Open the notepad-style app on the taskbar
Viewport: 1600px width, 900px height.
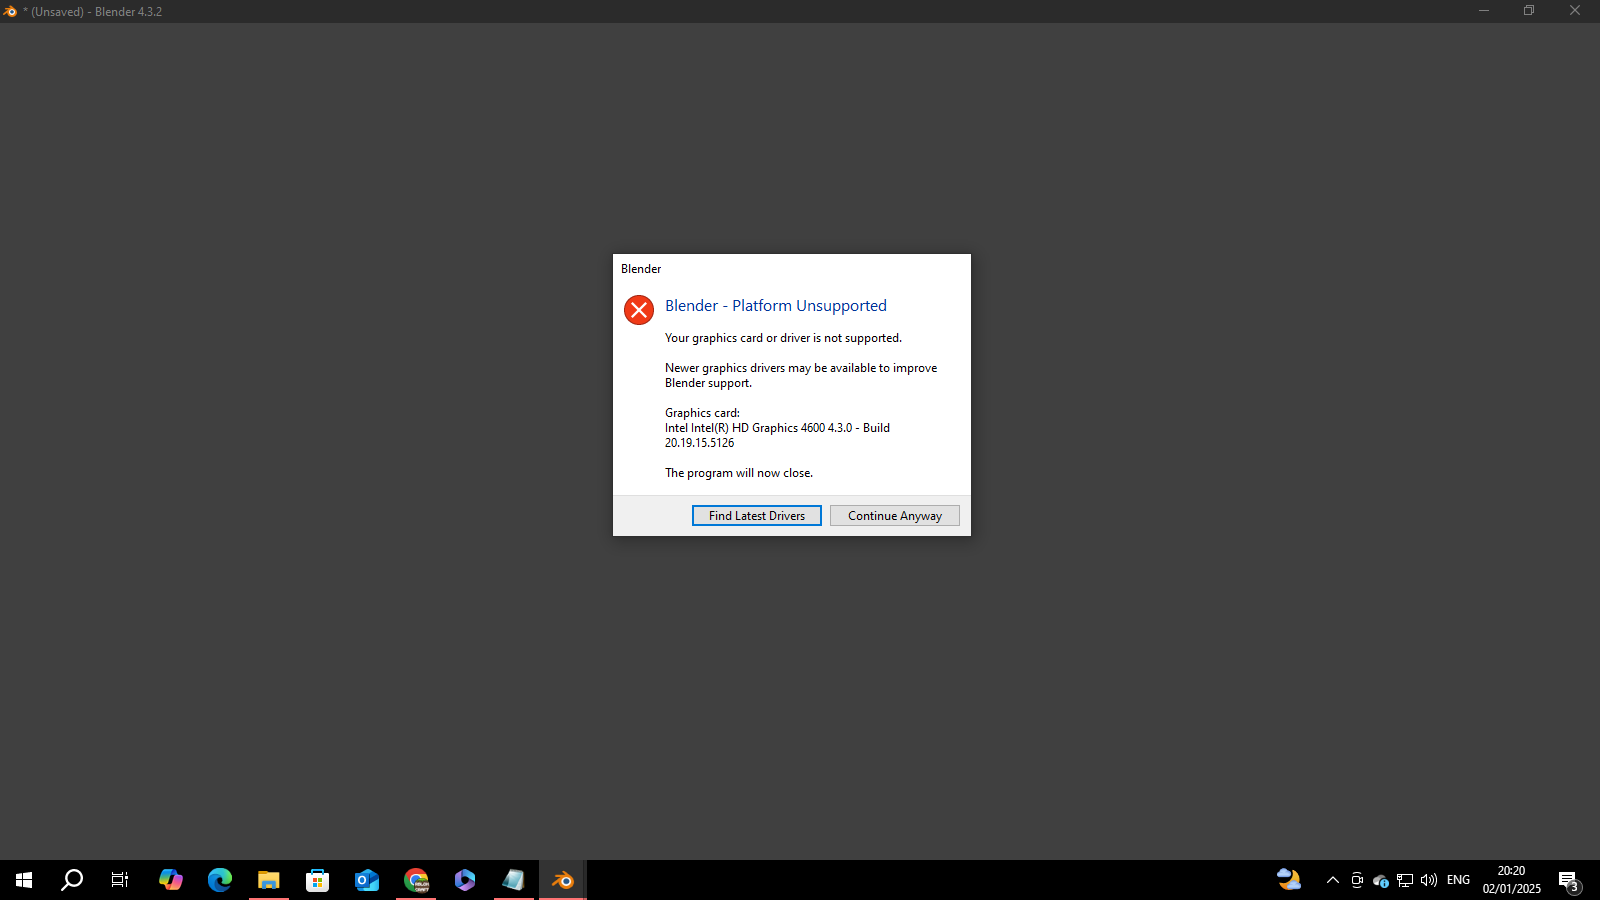point(514,880)
